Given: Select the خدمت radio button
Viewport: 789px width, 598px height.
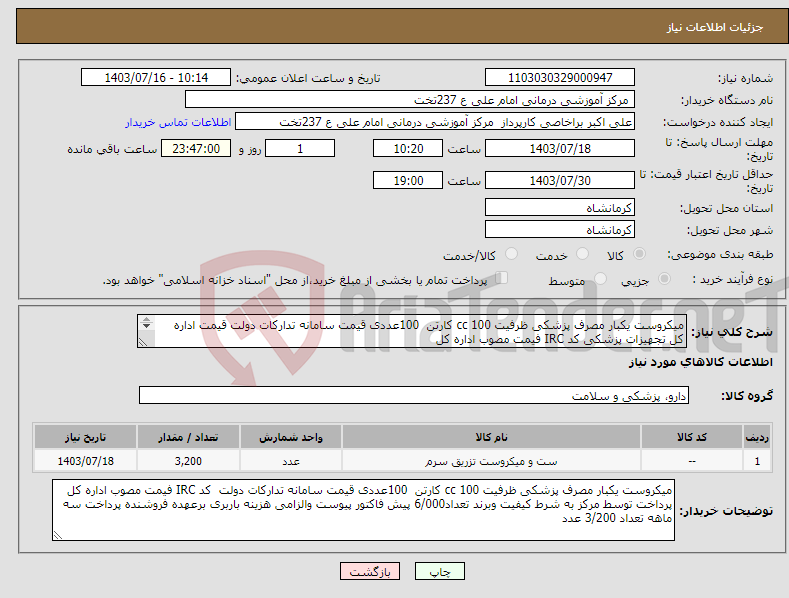Looking at the screenshot, I should (582, 254).
